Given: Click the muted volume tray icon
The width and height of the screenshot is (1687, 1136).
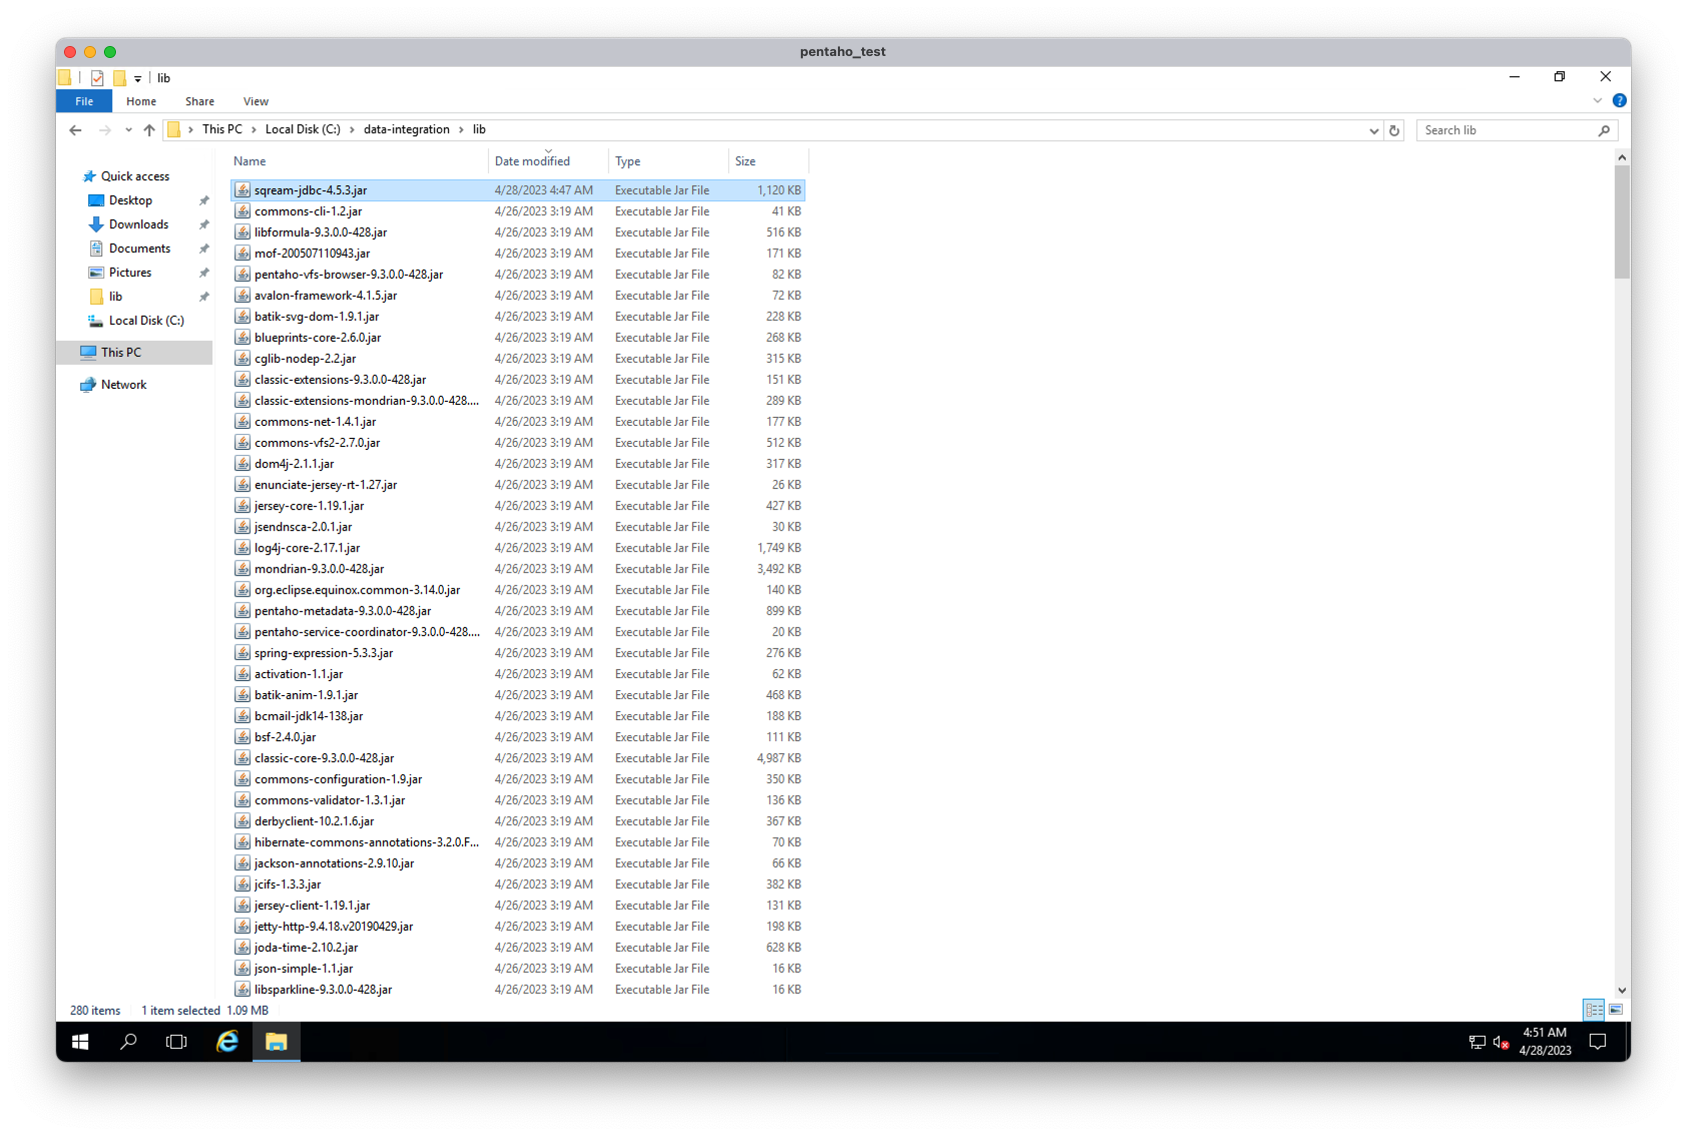Looking at the screenshot, I should tap(1501, 1043).
